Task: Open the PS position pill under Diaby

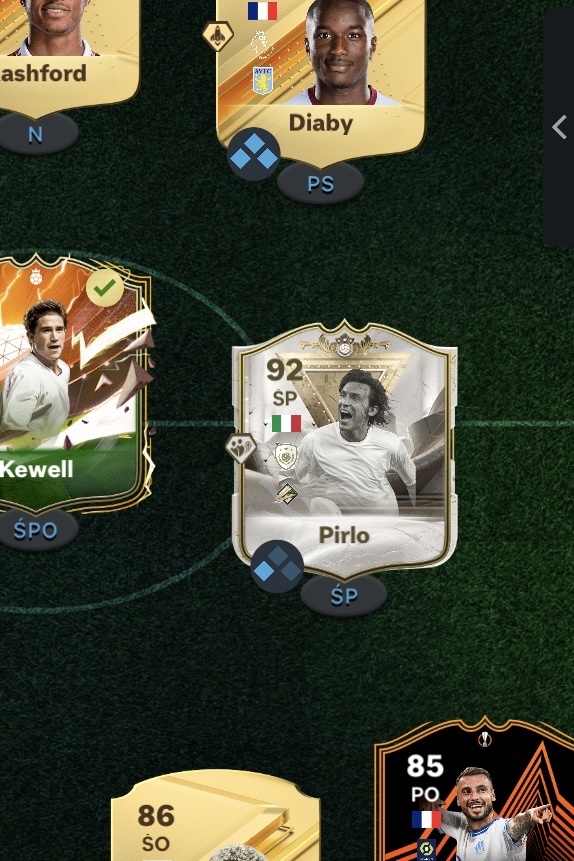Action: point(320,184)
